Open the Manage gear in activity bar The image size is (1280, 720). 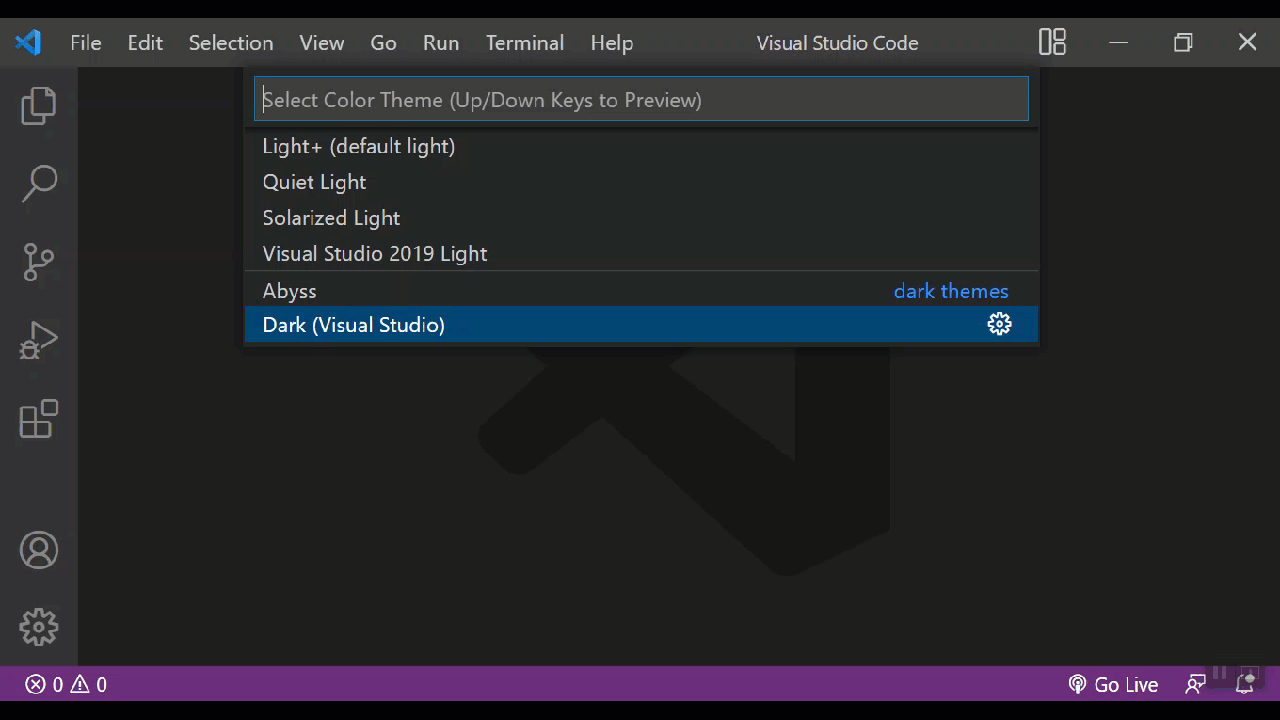tap(39, 627)
